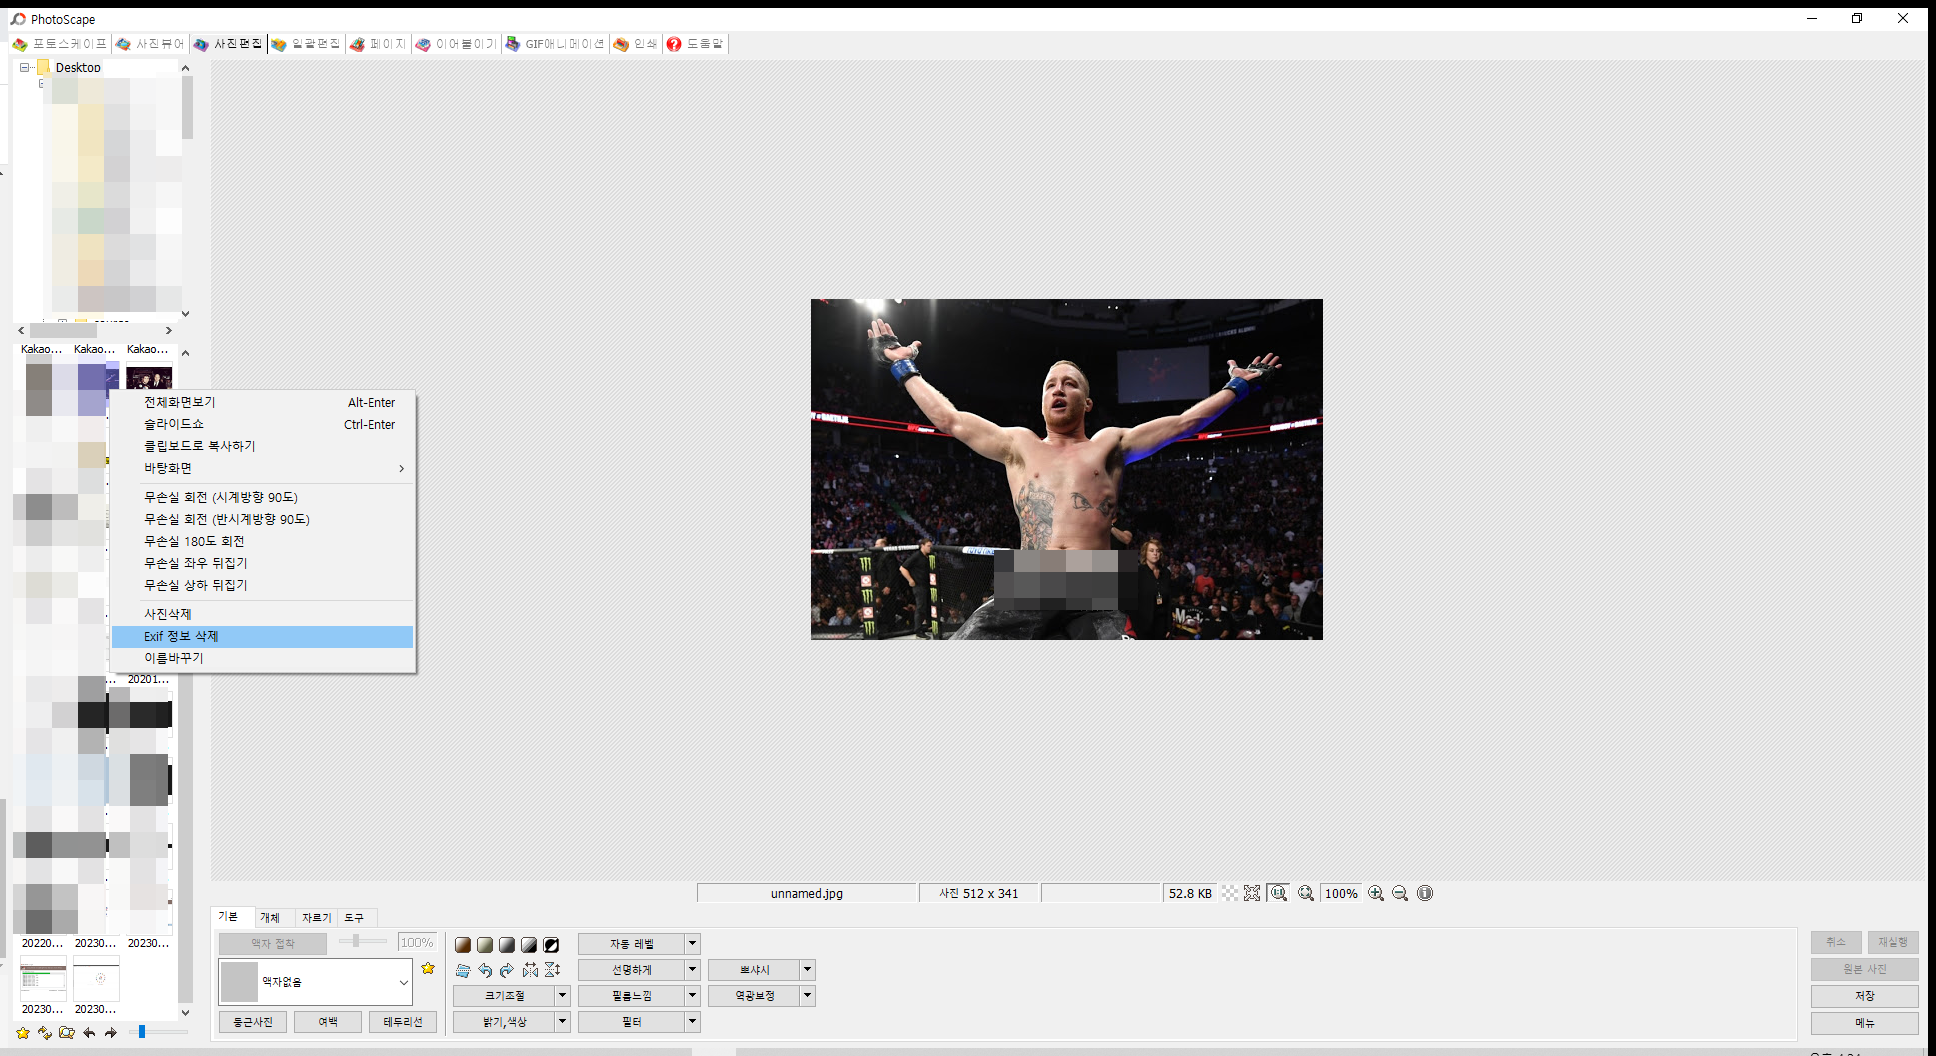Screen dimensions: 1936x1056
Task: Rotate the photo clockwise
Action: (507, 970)
